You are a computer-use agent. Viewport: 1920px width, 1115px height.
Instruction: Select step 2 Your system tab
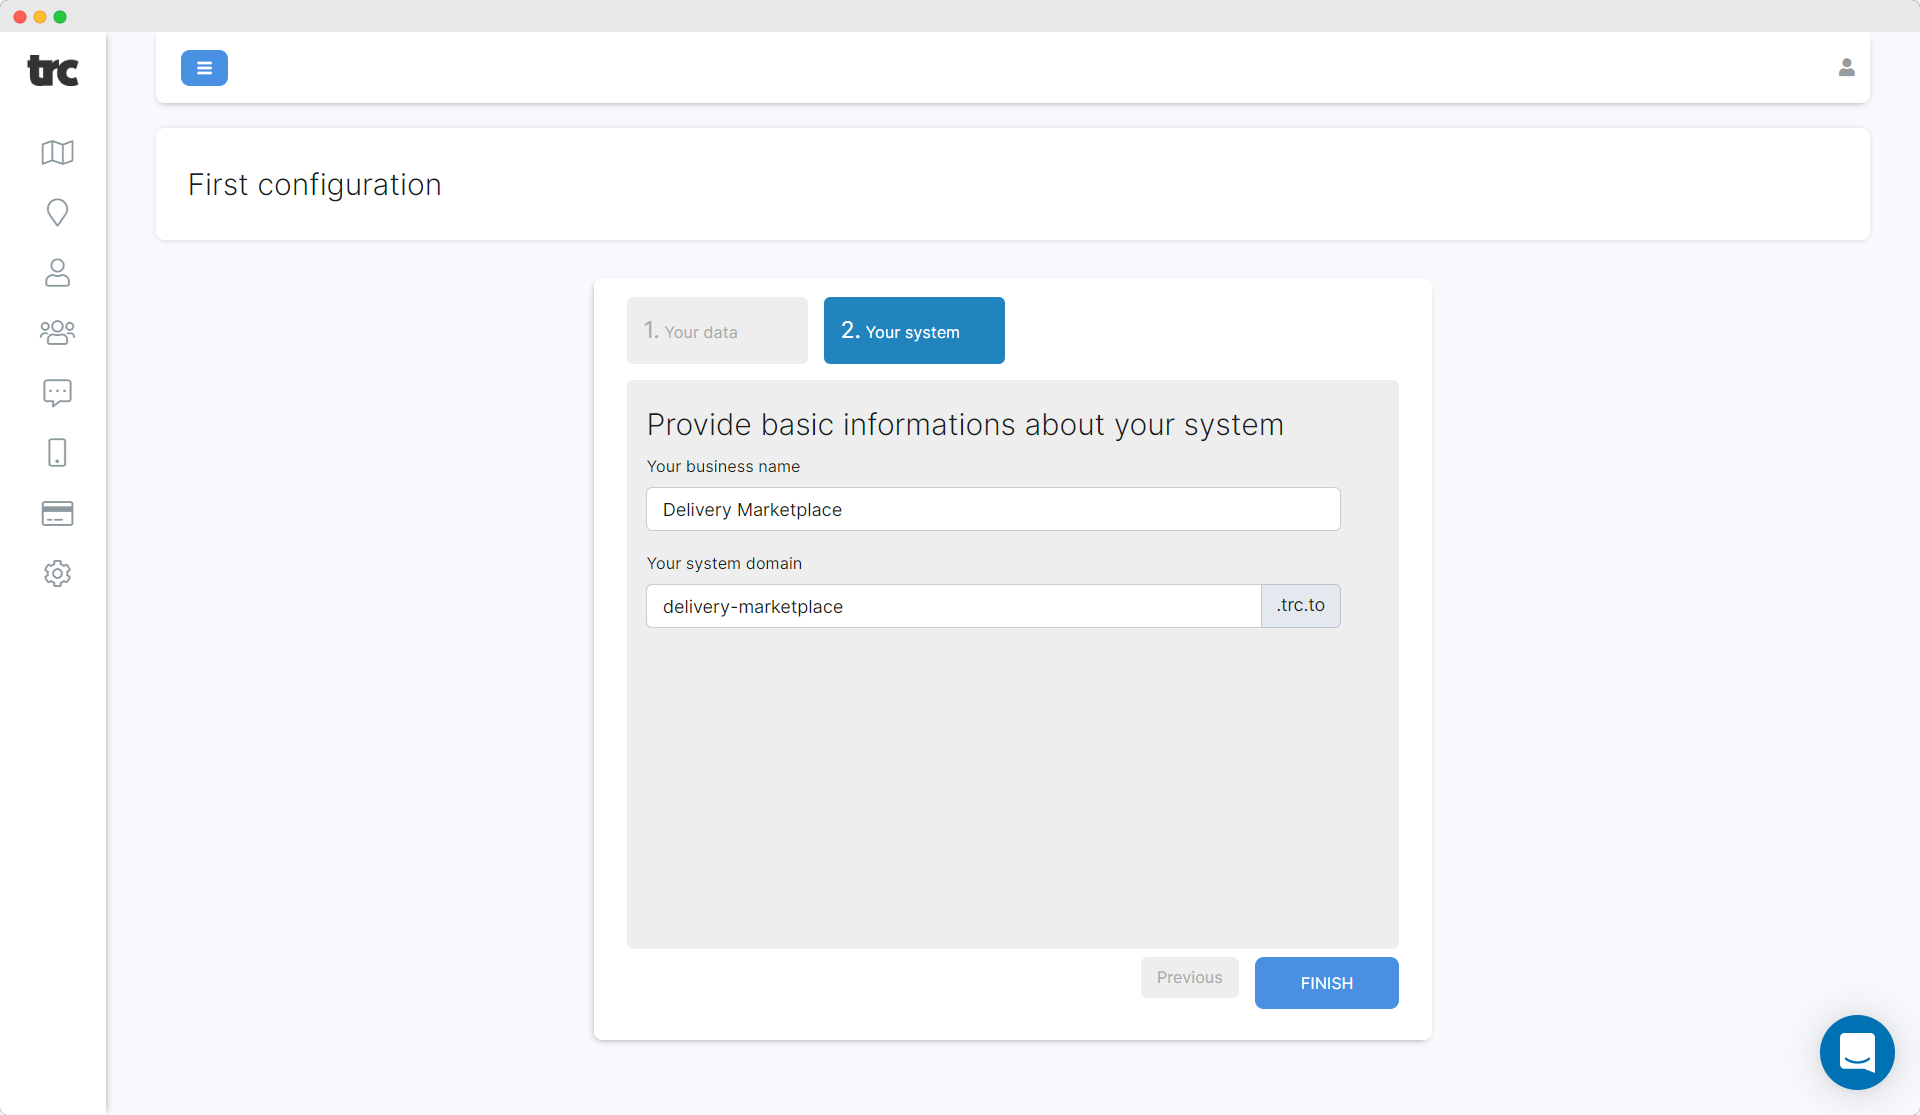click(914, 330)
